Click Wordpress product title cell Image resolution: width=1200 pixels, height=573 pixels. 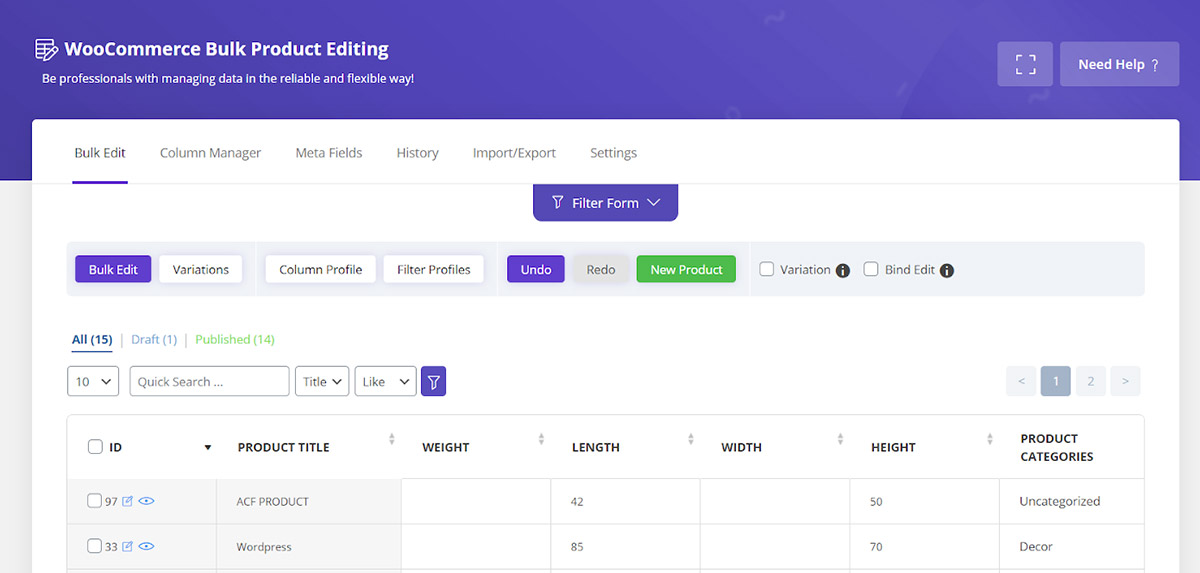[x=309, y=547]
